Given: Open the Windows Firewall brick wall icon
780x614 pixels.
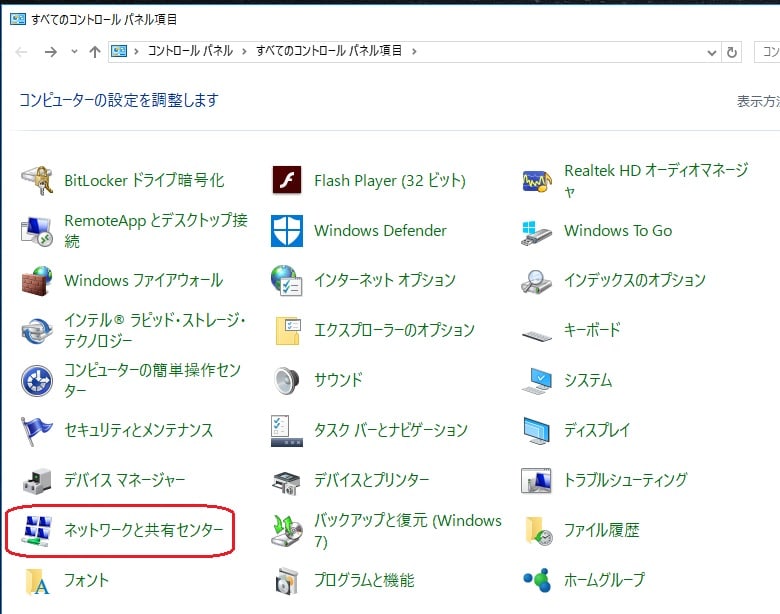Looking at the screenshot, I should tap(37, 281).
